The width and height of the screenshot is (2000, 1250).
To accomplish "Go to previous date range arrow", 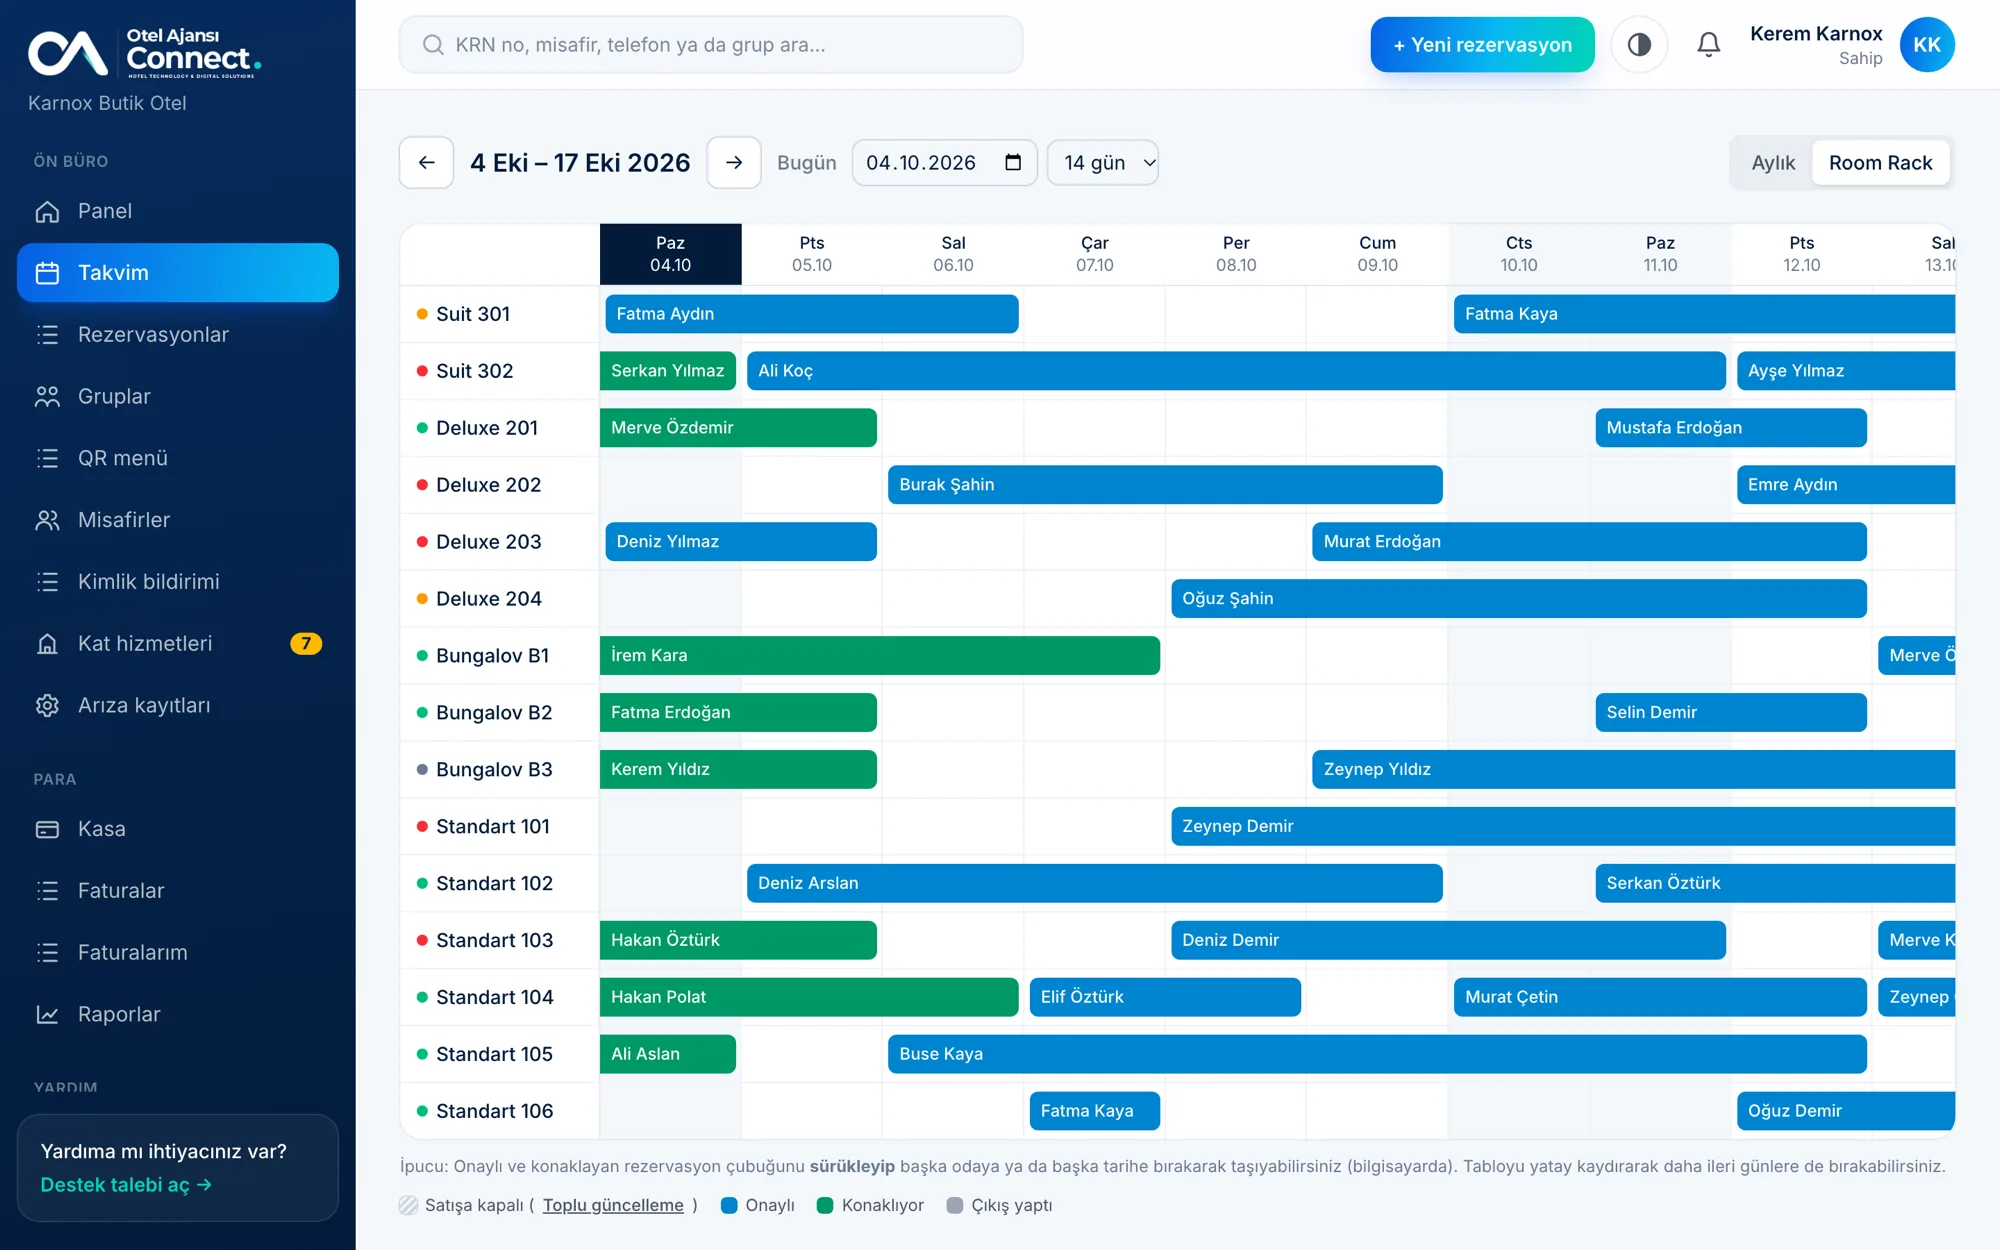I will pyautogui.click(x=427, y=163).
